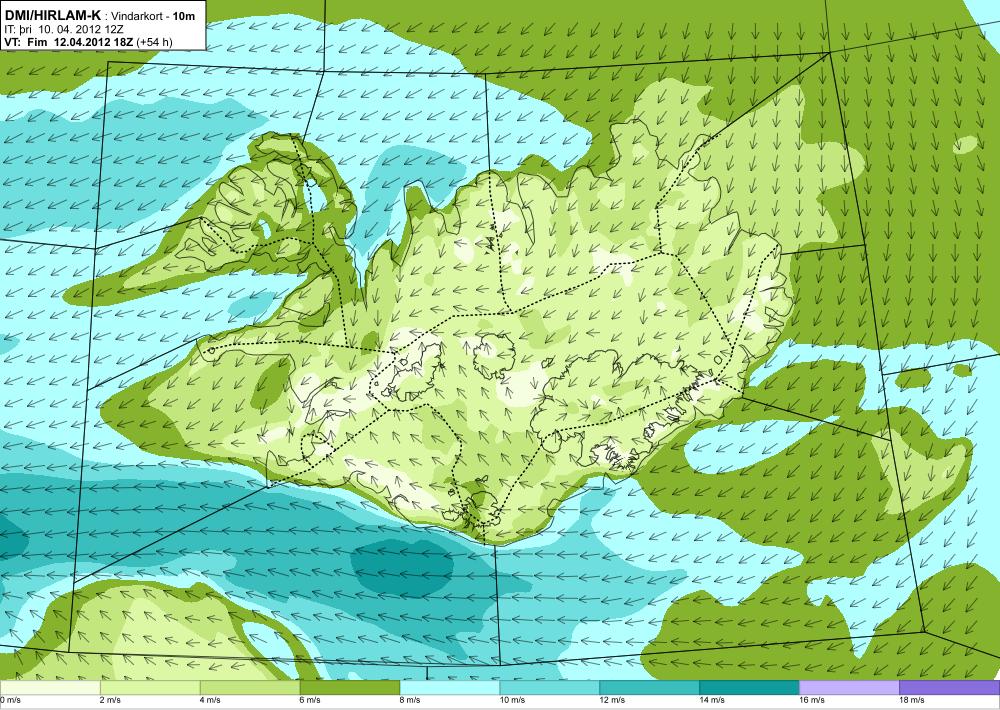1000x710 pixels.
Task: Click the "DMI/HIRLAM-K" title text
Action: [53, 16]
